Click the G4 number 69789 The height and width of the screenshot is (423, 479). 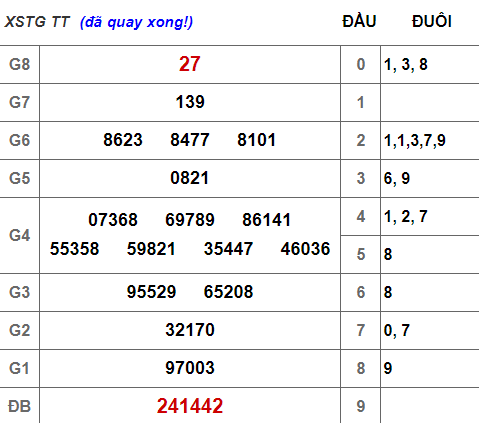(x=190, y=220)
